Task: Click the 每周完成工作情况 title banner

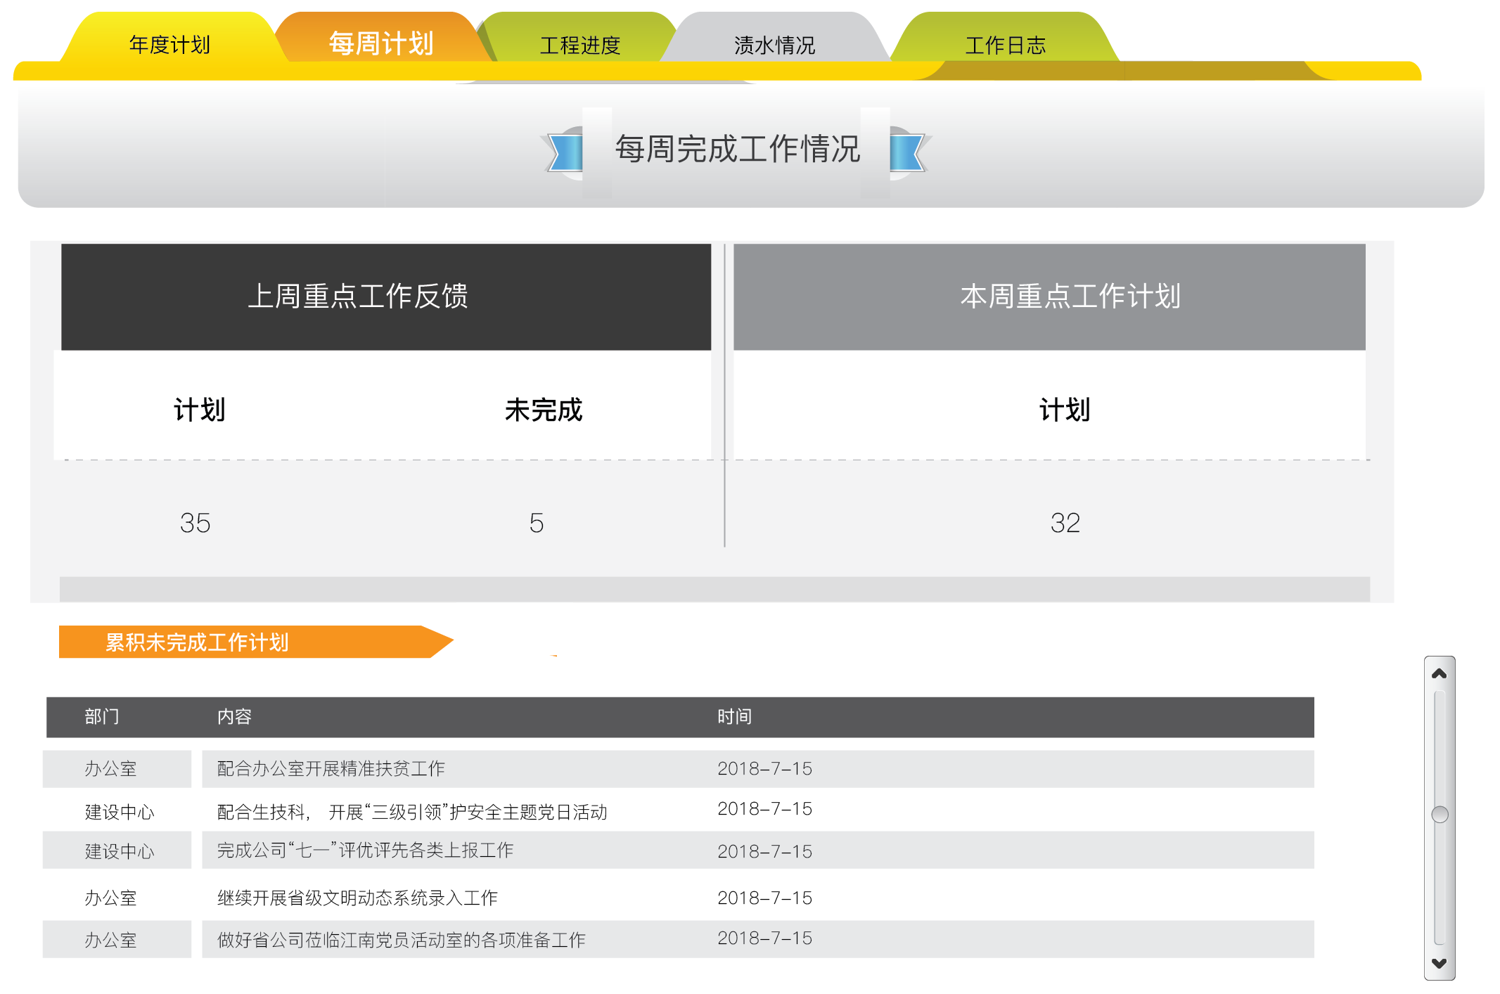Action: pyautogui.click(x=737, y=149)
